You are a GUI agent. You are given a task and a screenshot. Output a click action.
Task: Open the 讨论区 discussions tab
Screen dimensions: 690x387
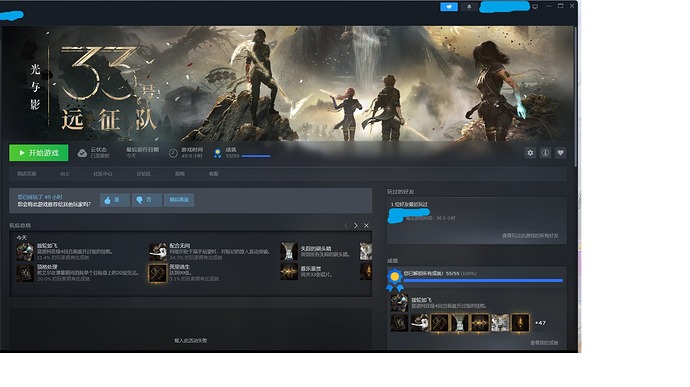point(143,174)
